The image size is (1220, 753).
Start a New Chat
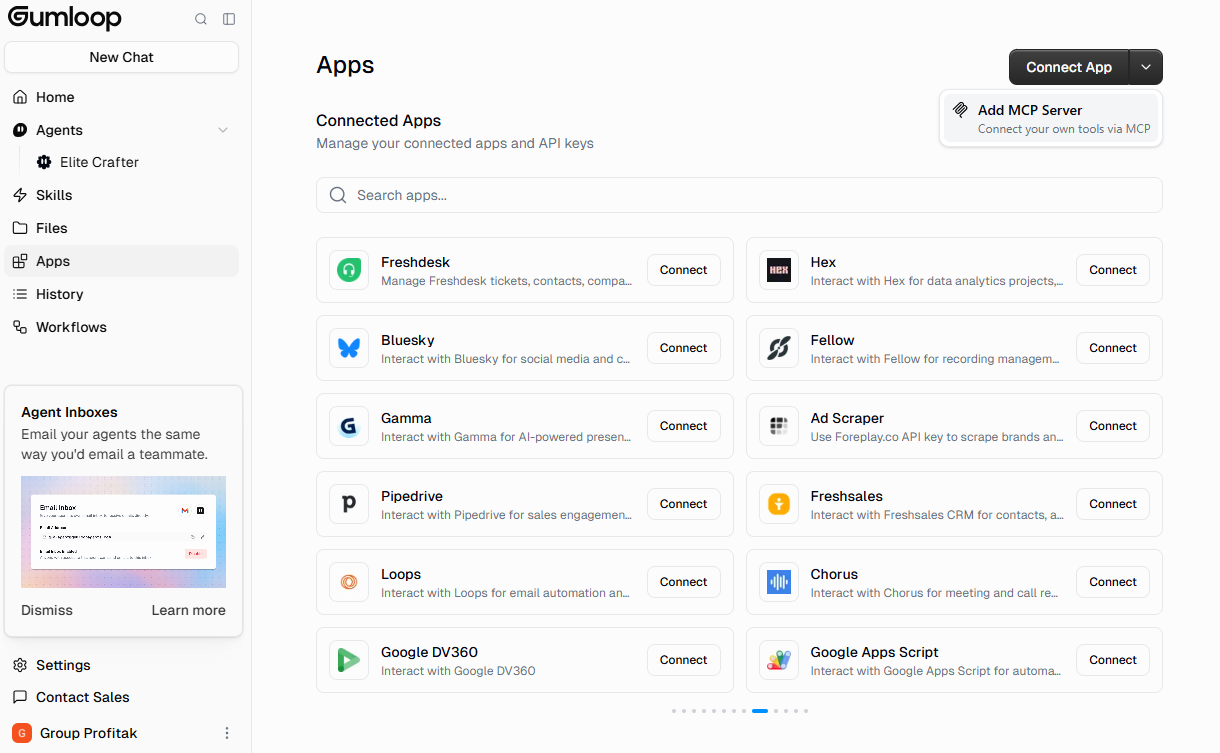[121, 57]
